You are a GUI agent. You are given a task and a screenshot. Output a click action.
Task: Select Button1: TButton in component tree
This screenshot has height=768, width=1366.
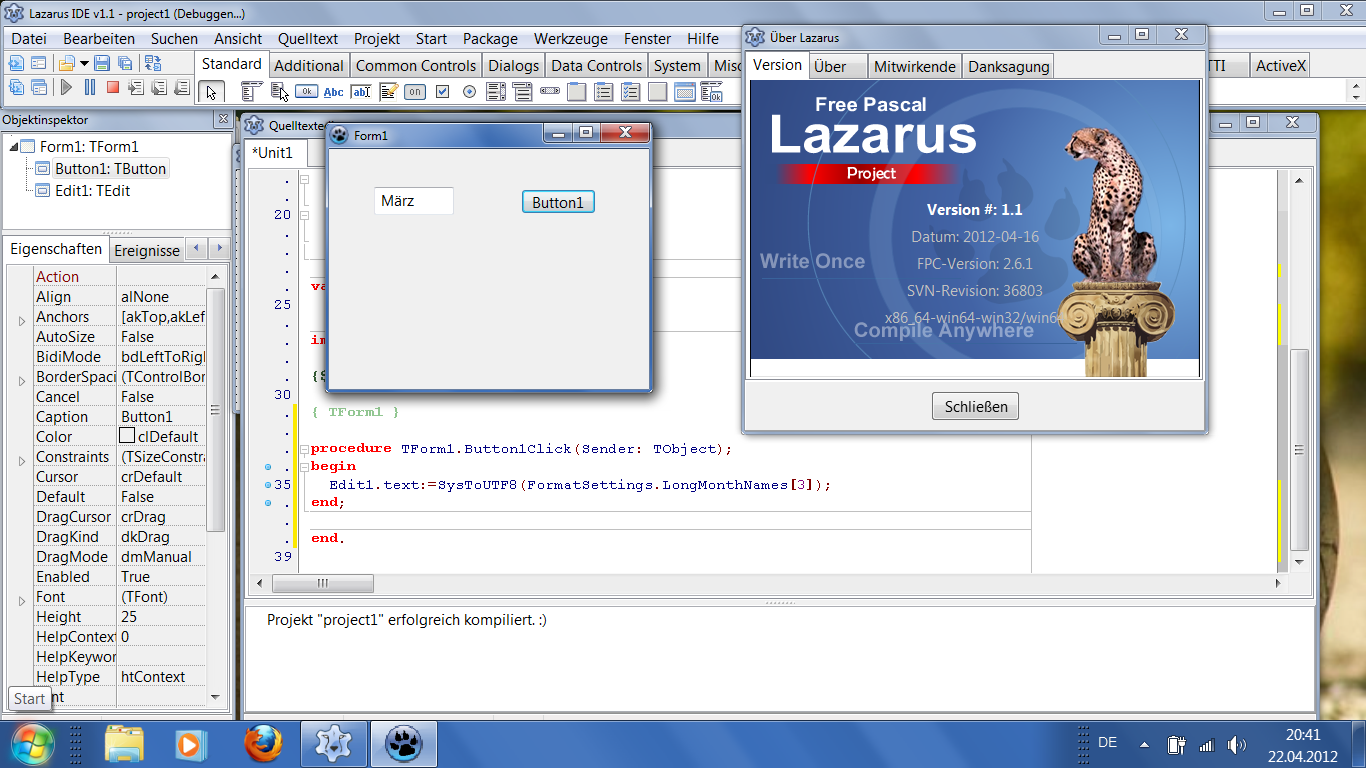110,168
